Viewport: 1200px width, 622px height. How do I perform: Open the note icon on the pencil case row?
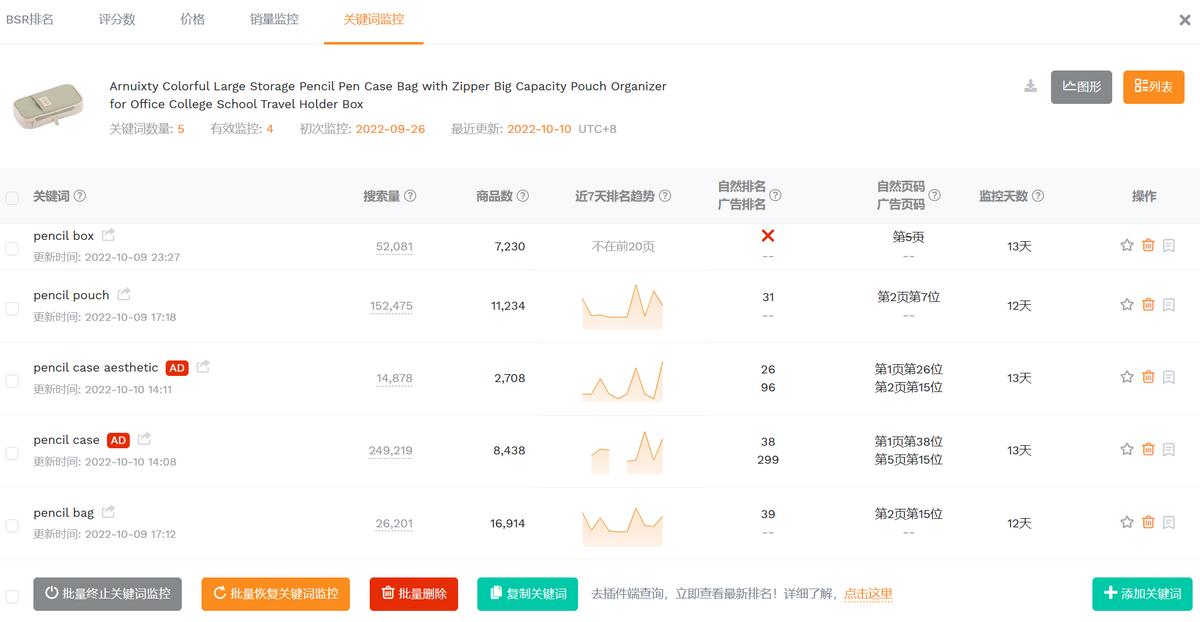click(x=1168, y=450)
